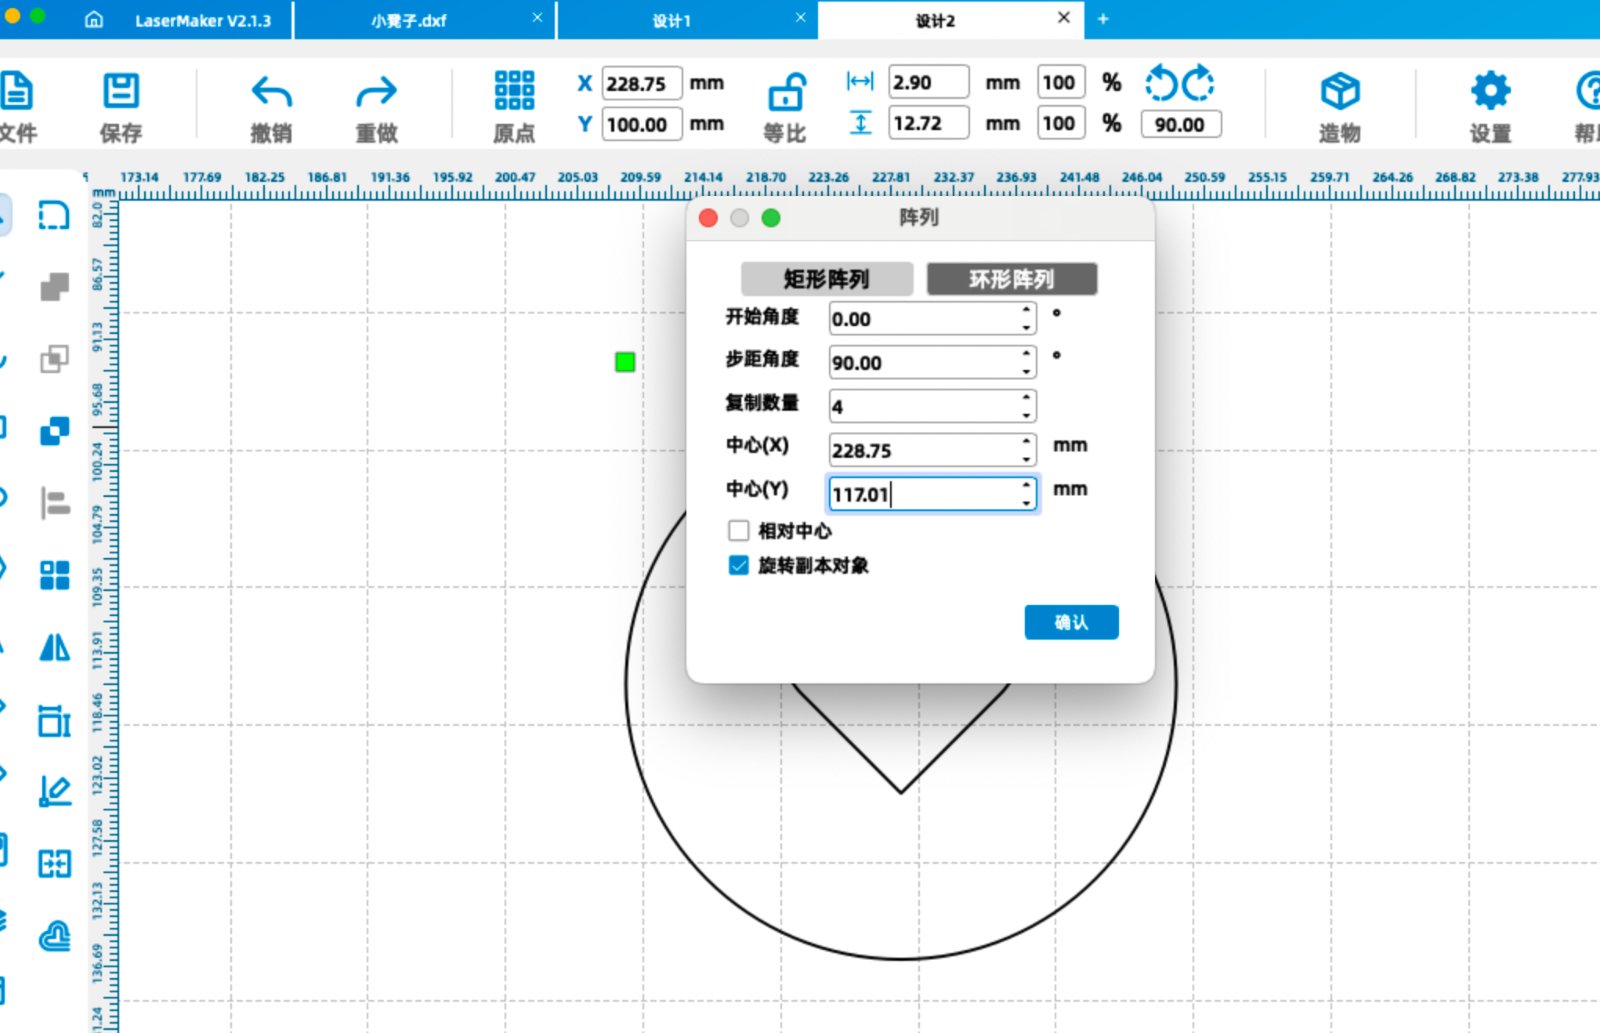The width and height of the screenshot is (1600, 1033).
Task: Click the grey union shapes tool
Action: pos(54,287)
